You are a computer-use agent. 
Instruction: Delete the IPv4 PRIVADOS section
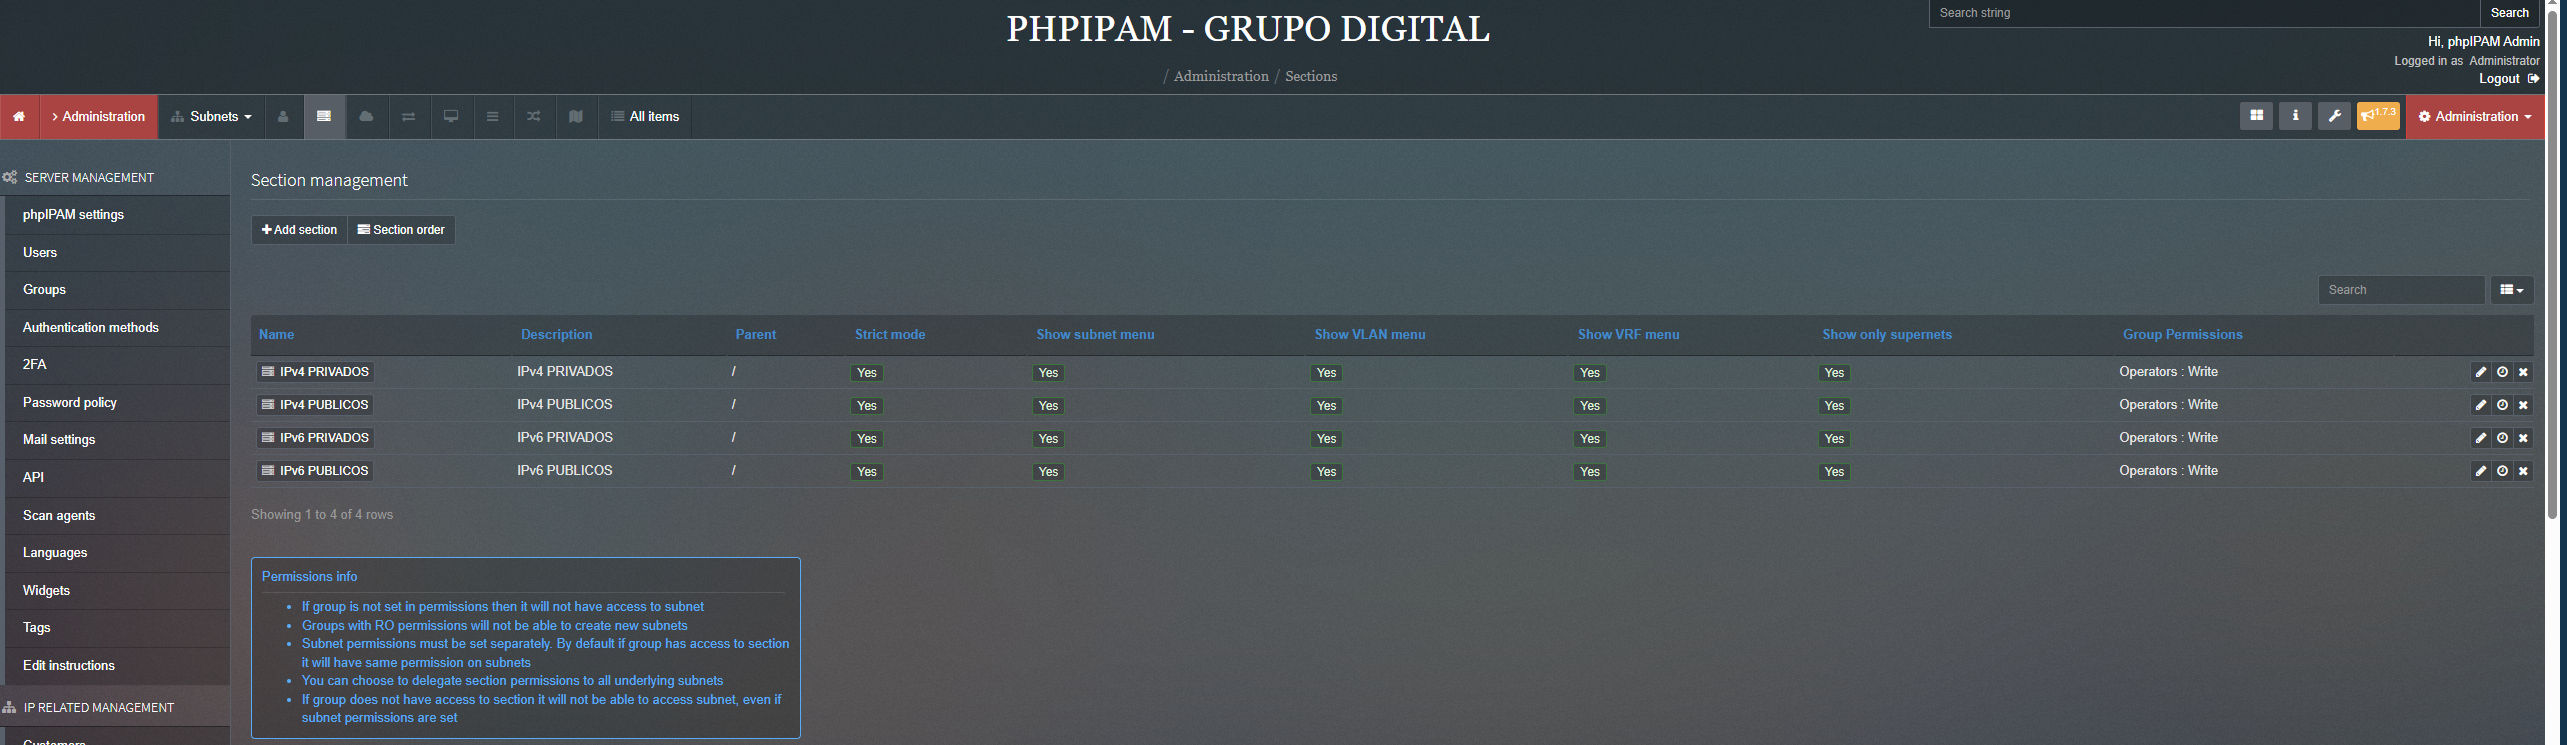point(2523,372)
